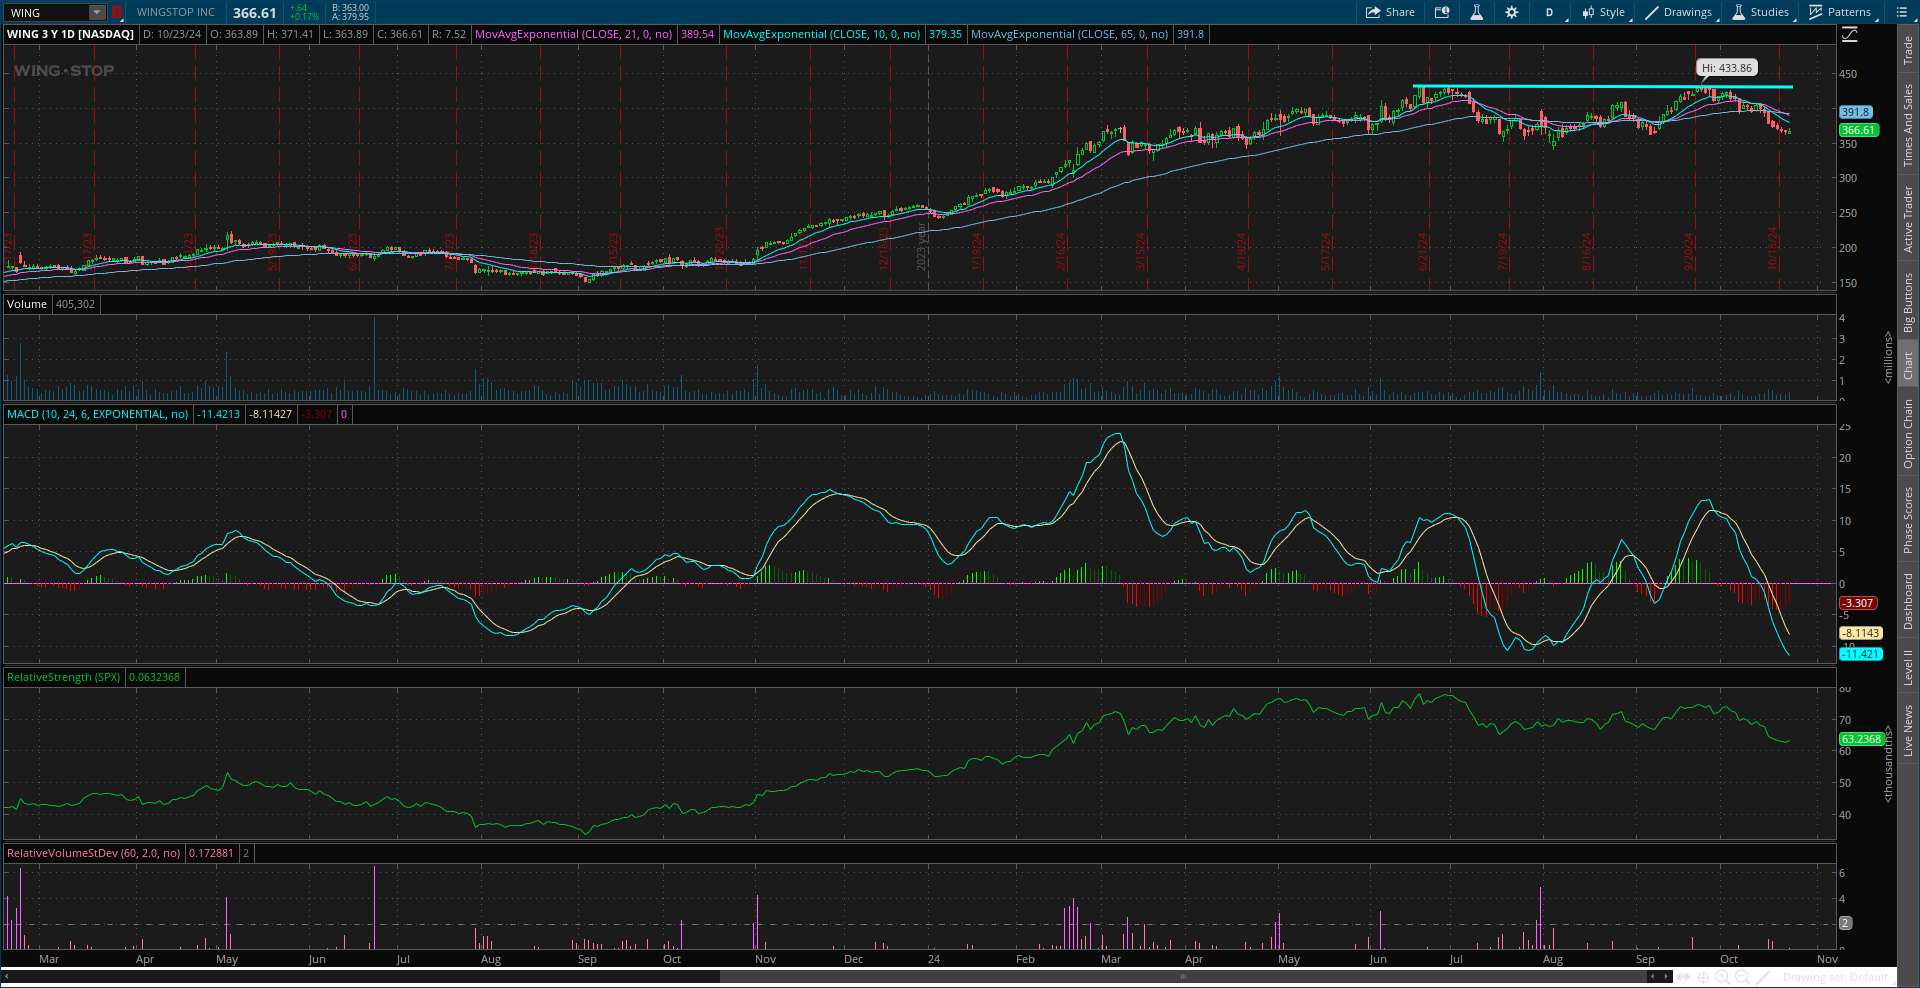1920x988 pixels.
Task: Open the Patterns dropdown
Action: click(x=1841, y=12)
